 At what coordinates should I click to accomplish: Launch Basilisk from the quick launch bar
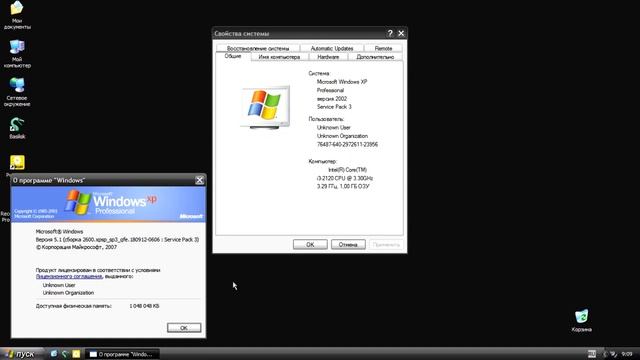point(64,354)
